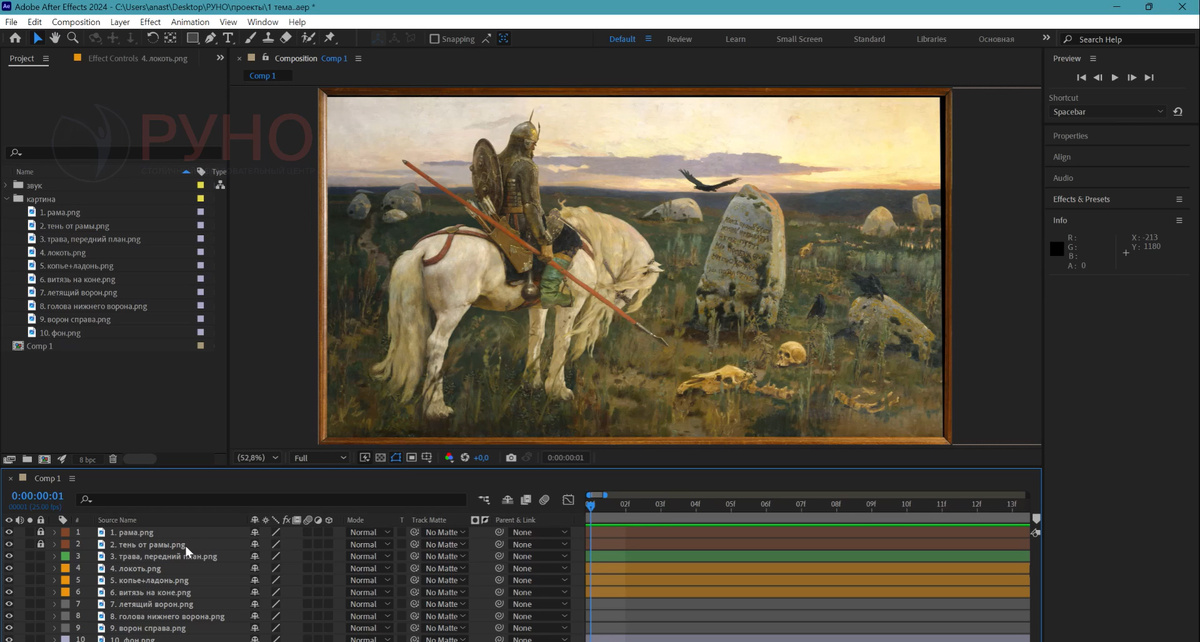Select the Hand tool

[55, 38]
